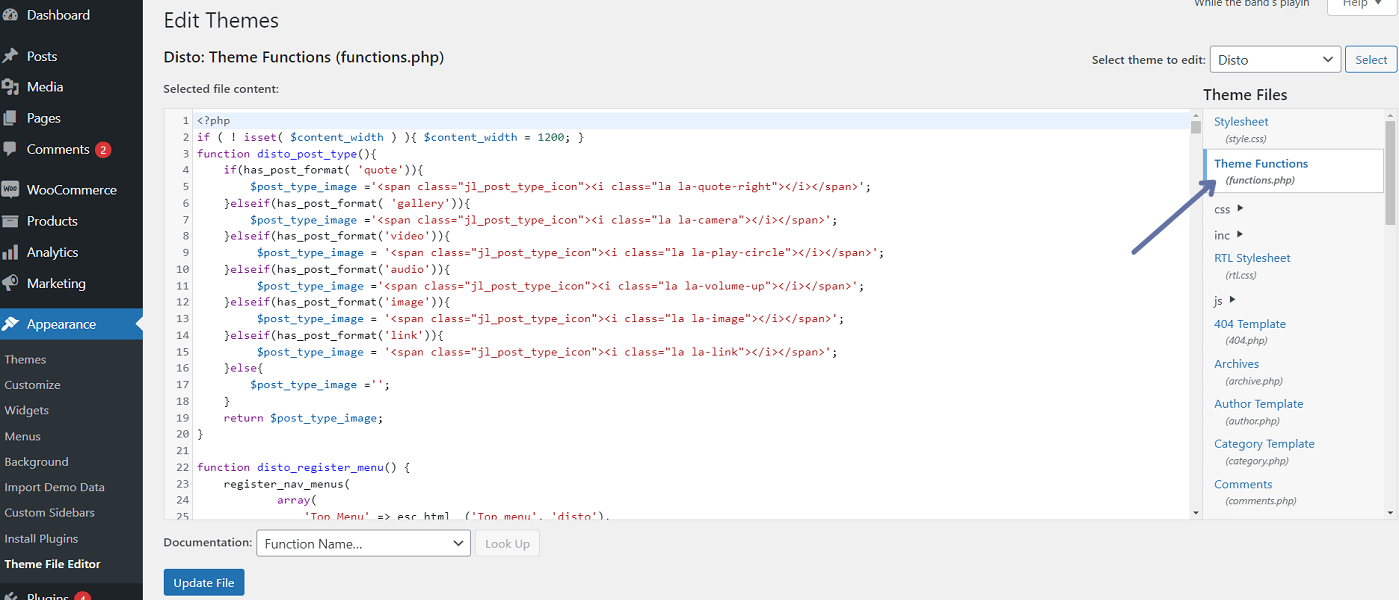The width and height of the screenshot is (1399, 600).
Task: Open the Analytics menu label
Action: tap(52, 252)
